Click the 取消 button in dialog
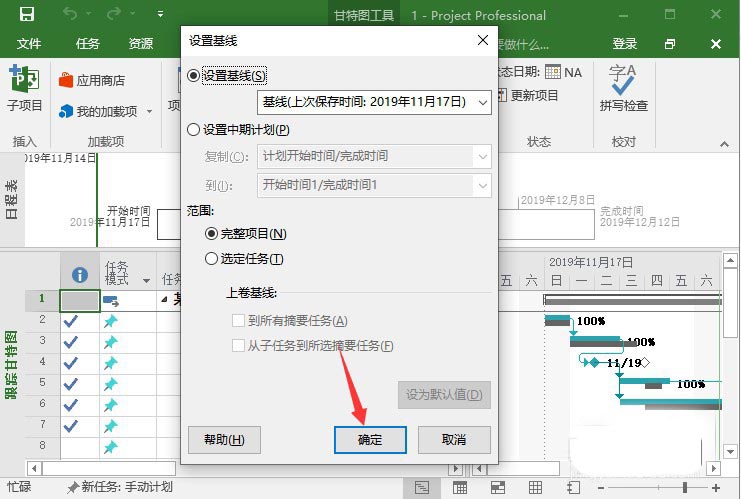This screenshot has height=499, width=741. pyautogui.click(x=454, y=440)
